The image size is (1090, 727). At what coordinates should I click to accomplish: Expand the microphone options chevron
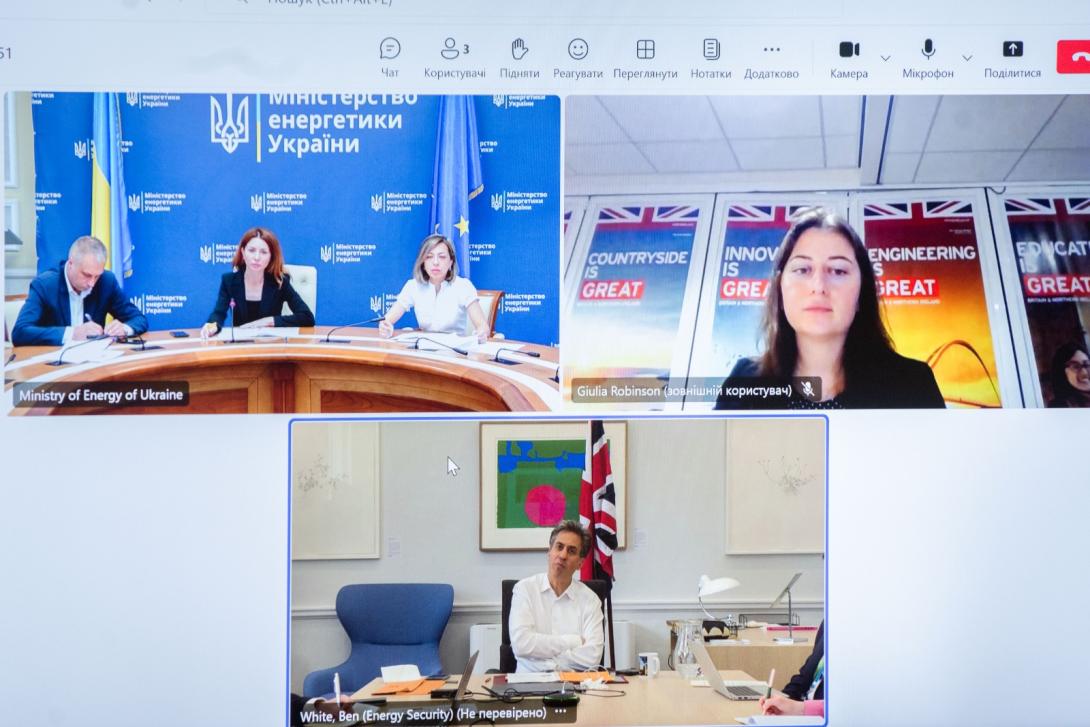coord(967,58)
